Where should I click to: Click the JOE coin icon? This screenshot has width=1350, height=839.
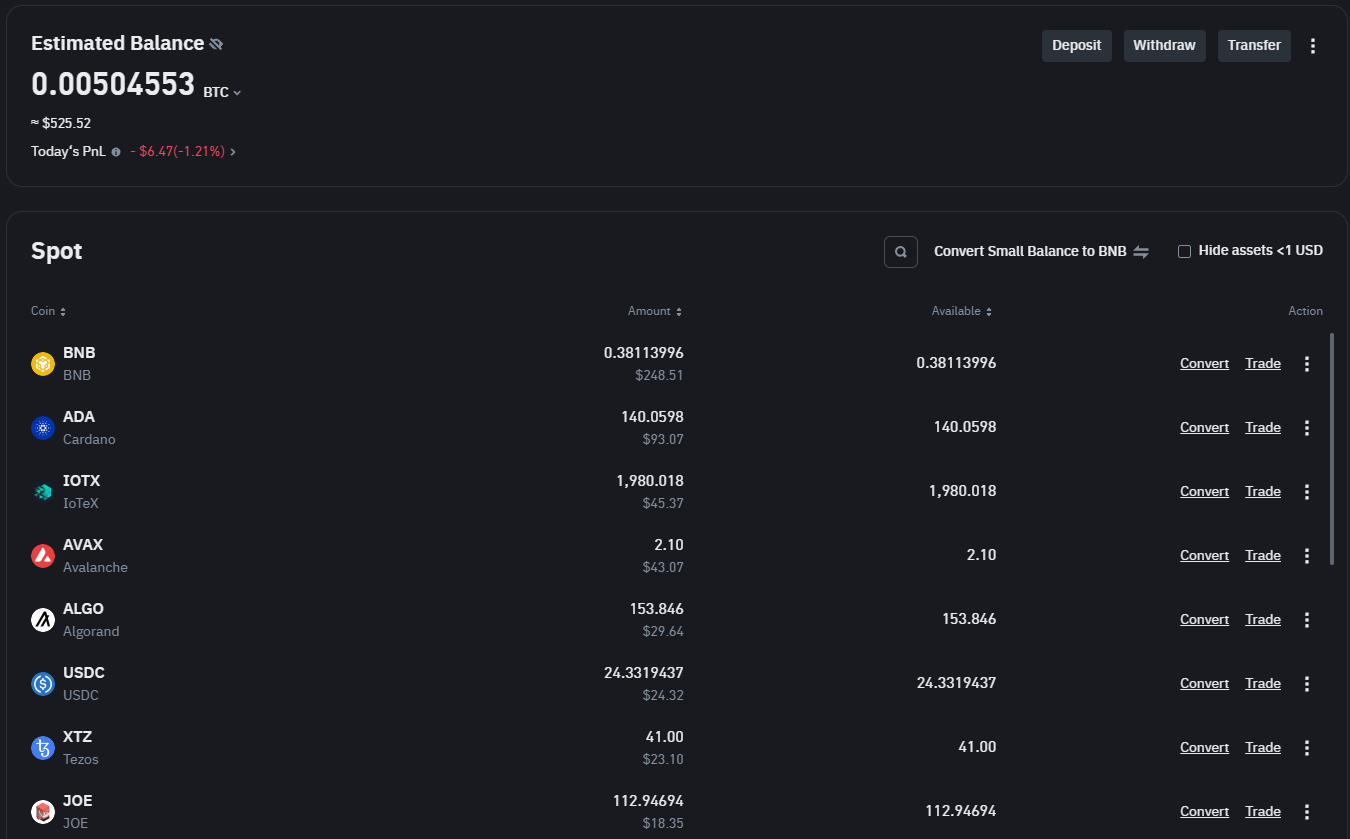pos(43,812)
